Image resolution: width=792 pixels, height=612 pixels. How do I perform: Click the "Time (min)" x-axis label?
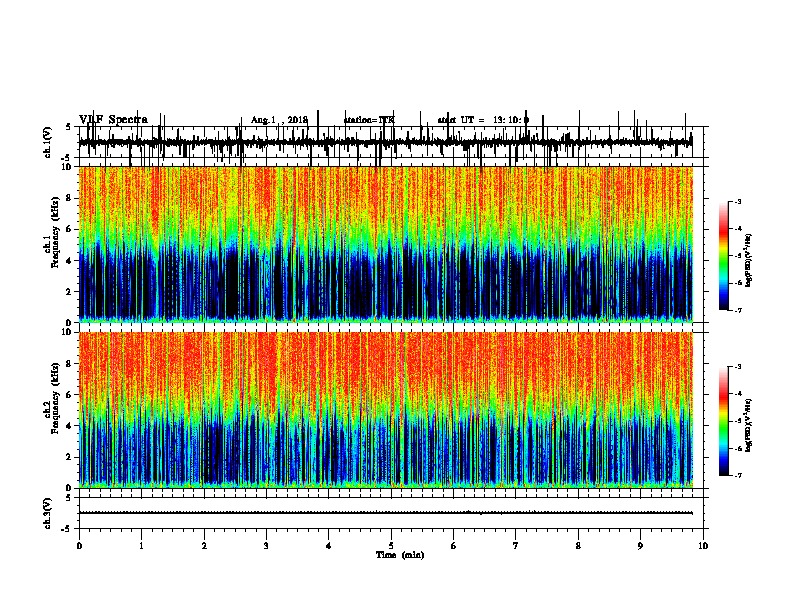(x=400, y=555)
